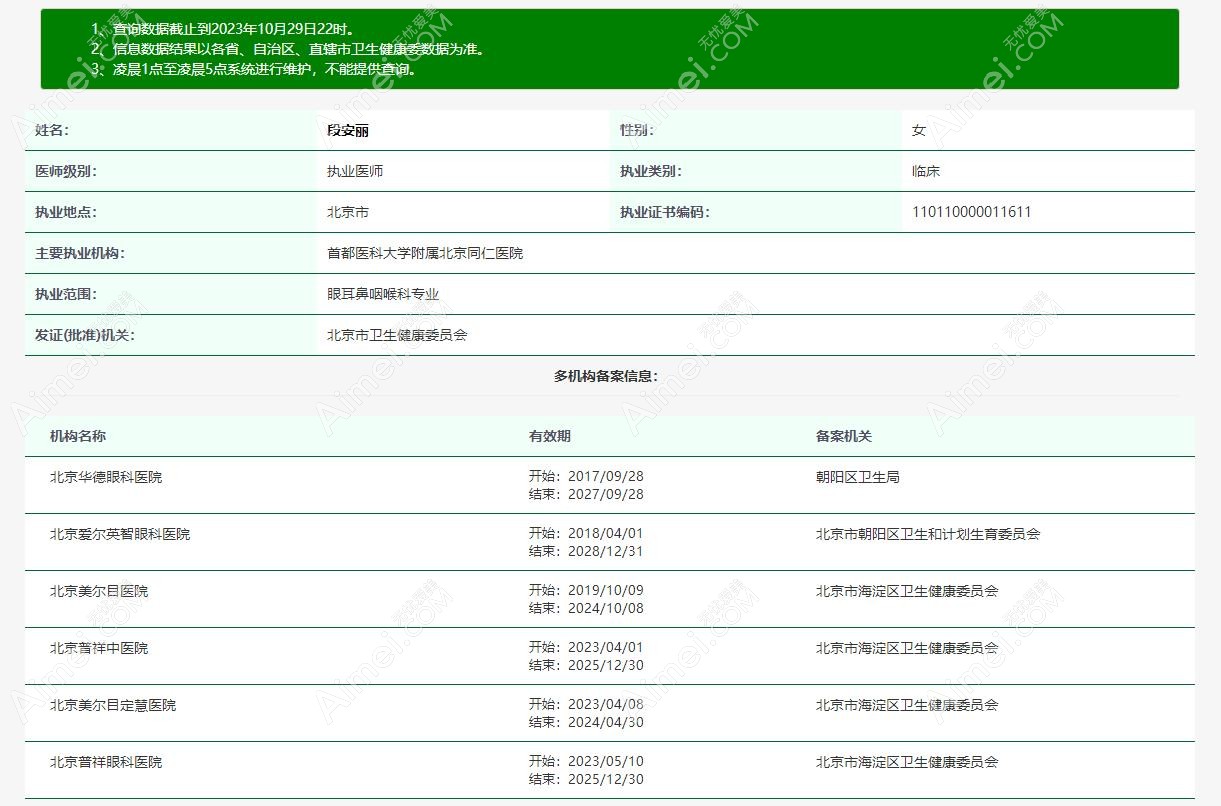Screen dimensions: 1221x806
Task: Select the practice location 北京市
Action: [348, 212]
